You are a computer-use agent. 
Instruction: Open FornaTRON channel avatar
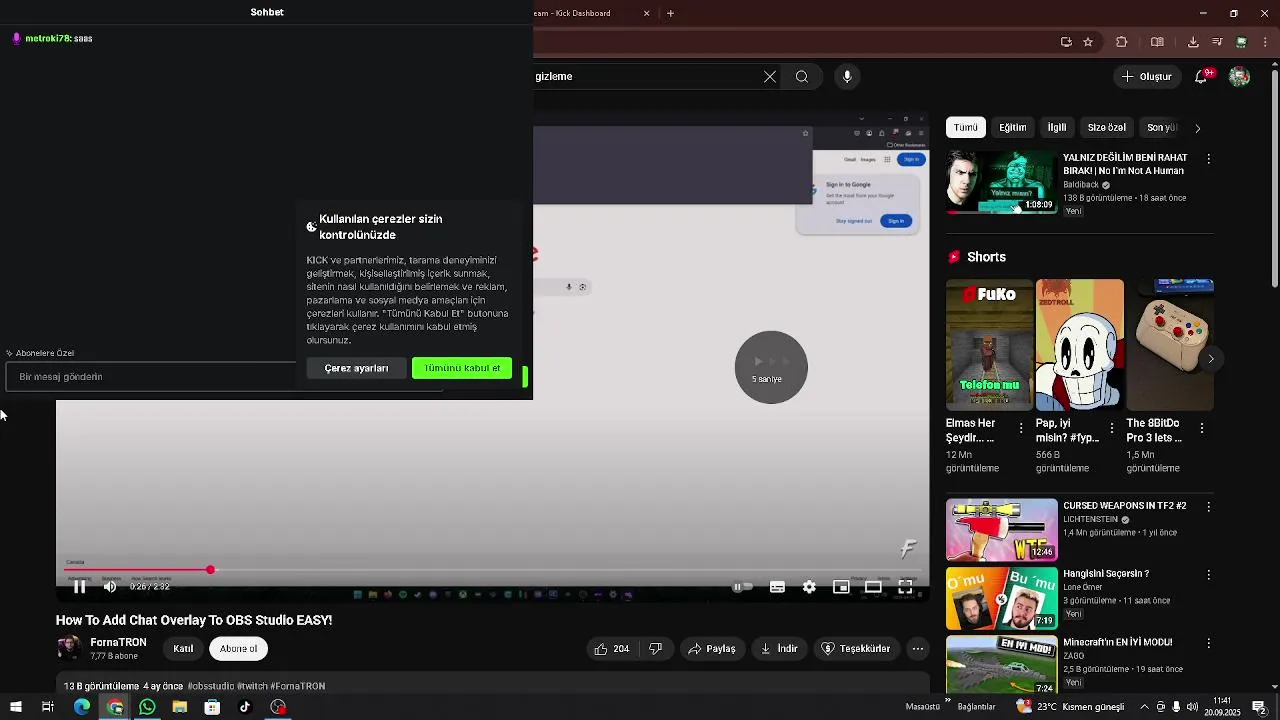pyautogui.click(x=69, y=648)
